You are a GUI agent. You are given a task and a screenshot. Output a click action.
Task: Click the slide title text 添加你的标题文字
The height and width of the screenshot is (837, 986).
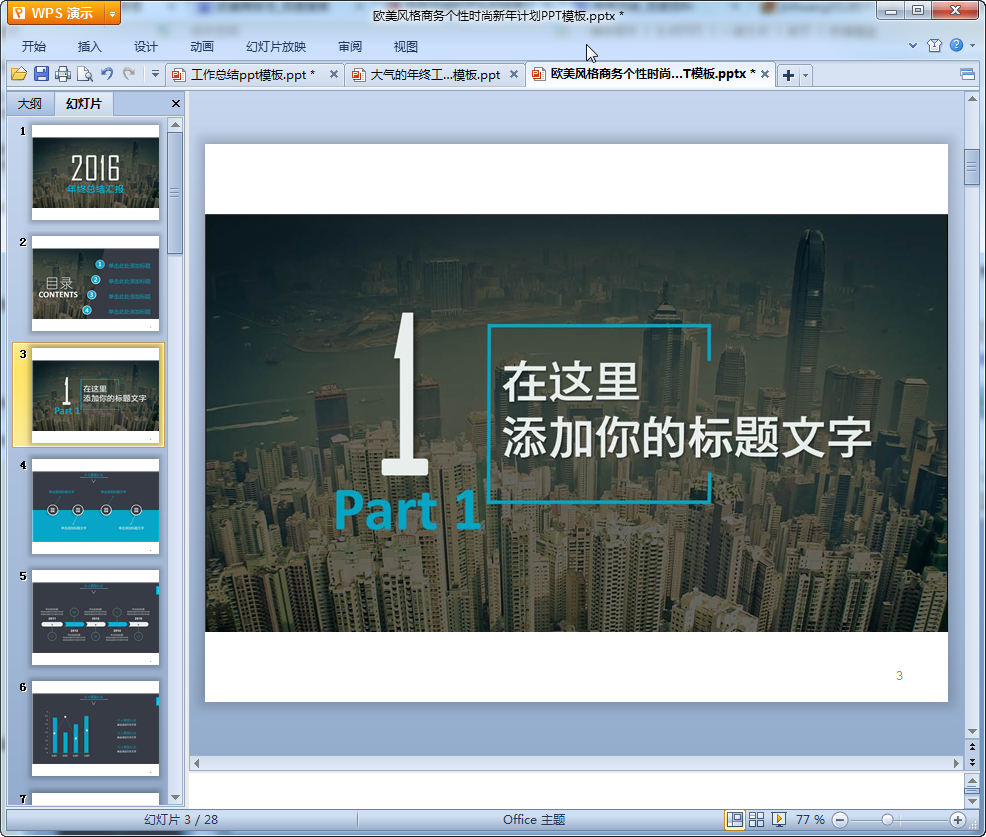pos(687,437)
